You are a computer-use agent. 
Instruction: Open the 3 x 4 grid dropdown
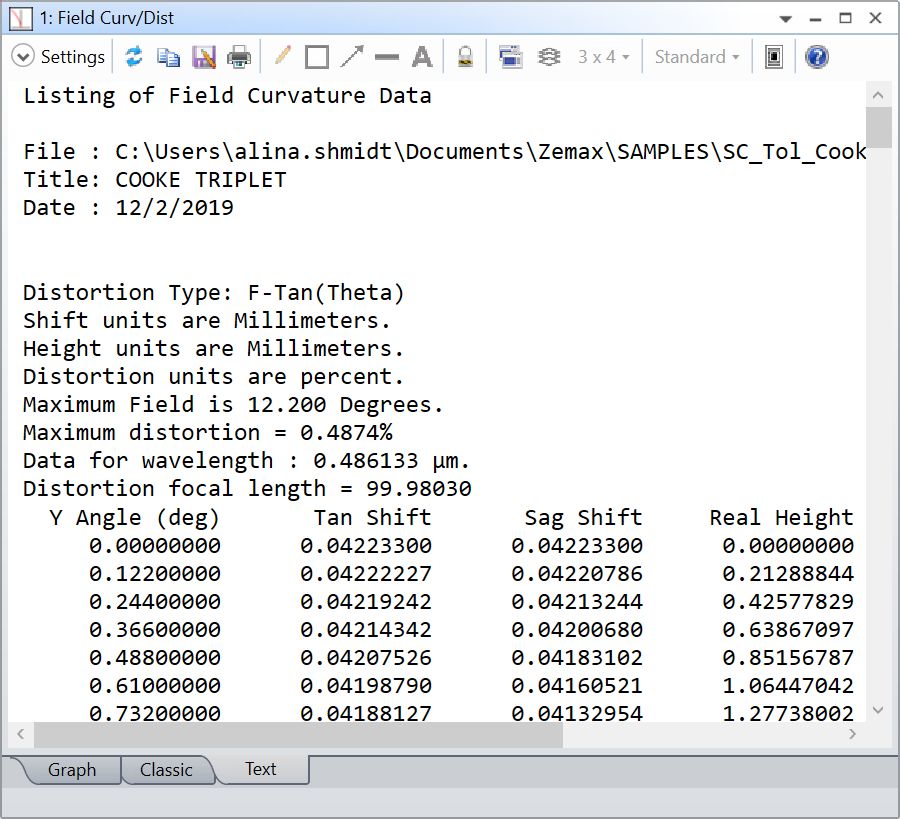[603, 57]
